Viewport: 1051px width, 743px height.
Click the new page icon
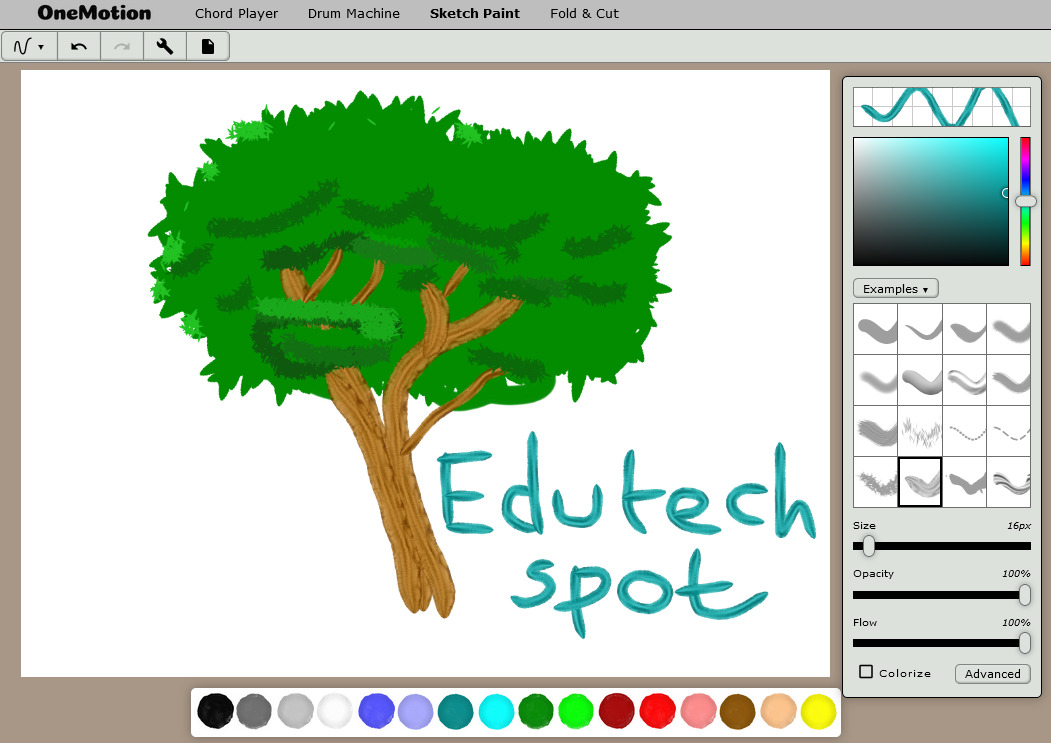click(208, 45)
